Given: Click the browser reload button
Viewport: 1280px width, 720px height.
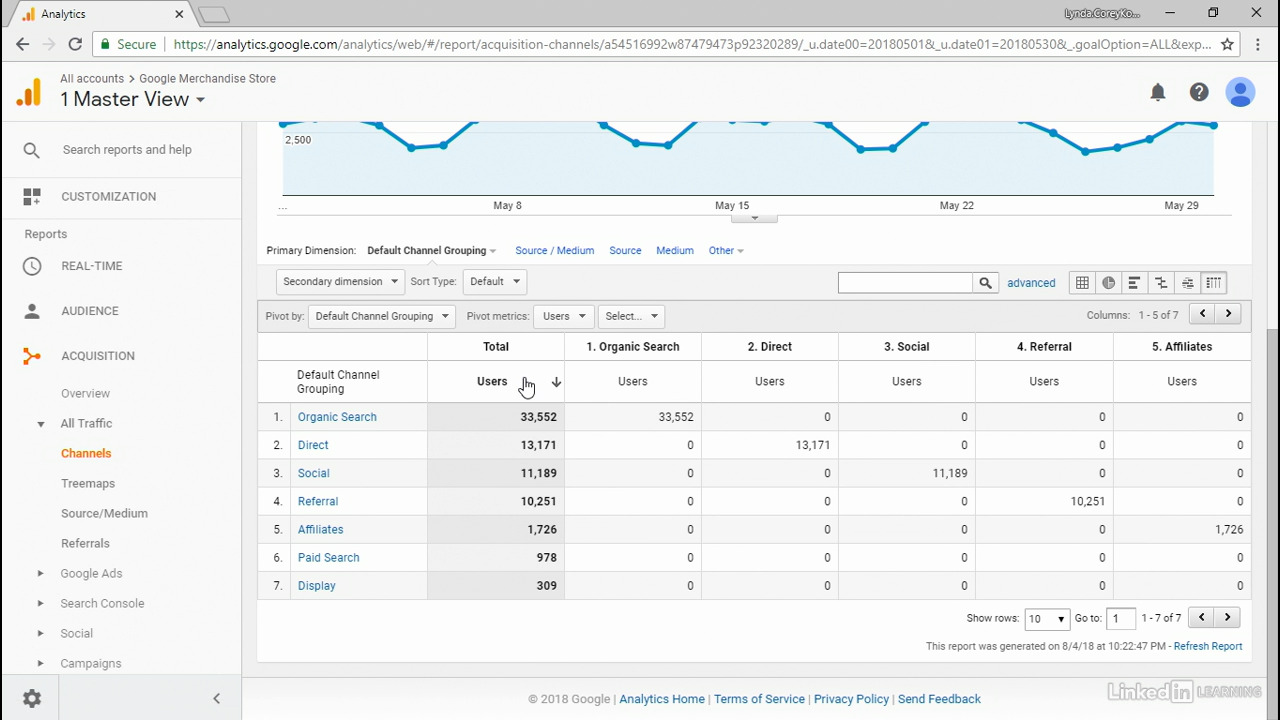Looking at the screenshot, I should pos(75,44).
